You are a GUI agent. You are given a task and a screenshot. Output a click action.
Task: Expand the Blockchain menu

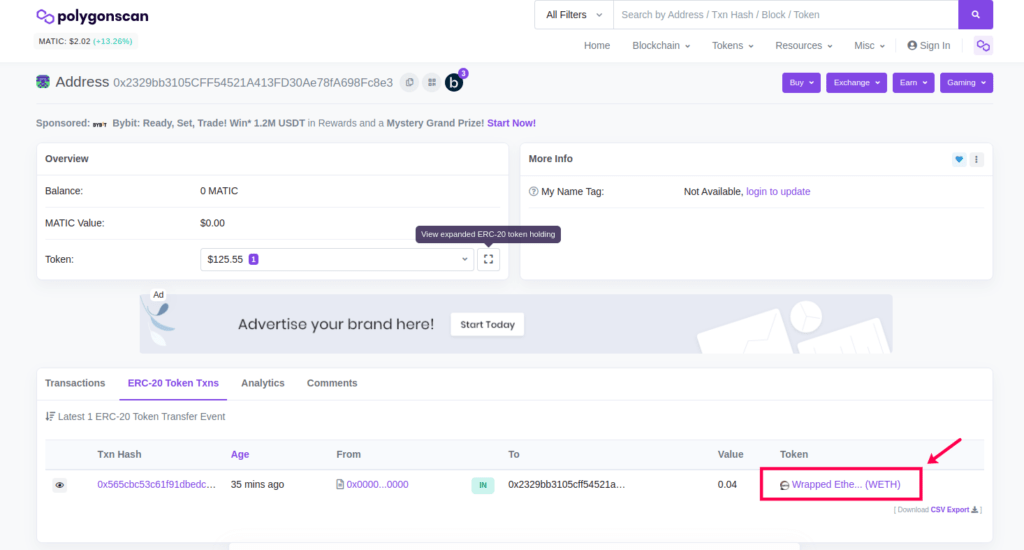661,46
